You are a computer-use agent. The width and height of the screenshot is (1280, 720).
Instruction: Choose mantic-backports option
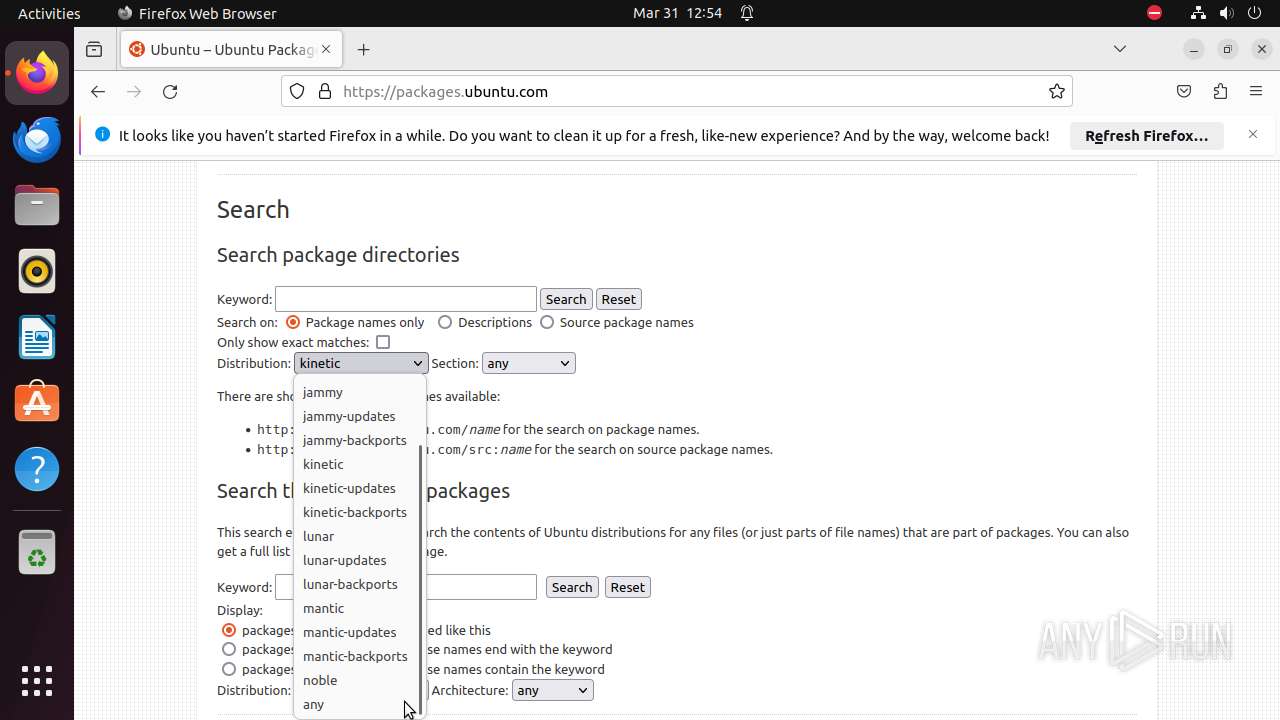click(357, 656)
